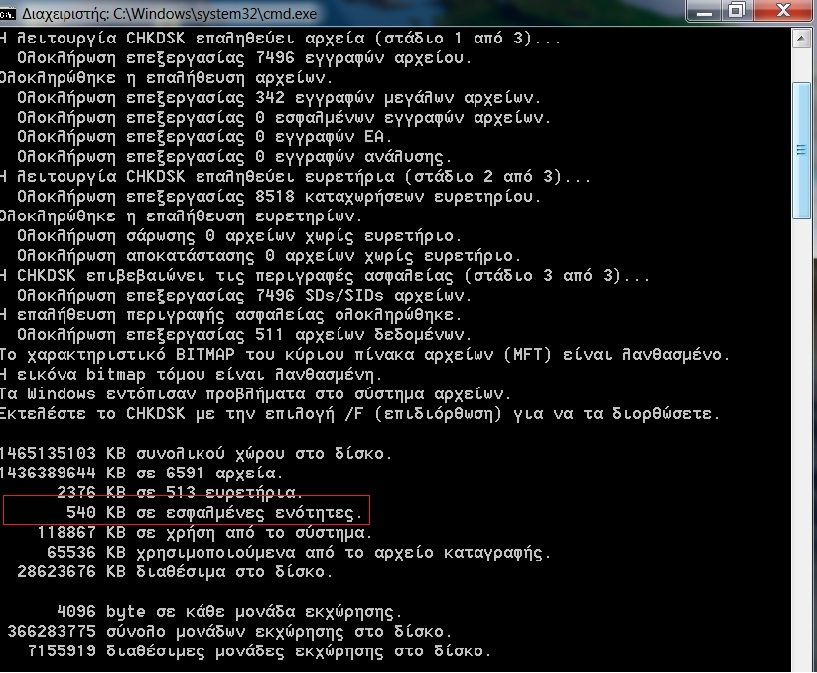Click the line 'εικόνα bitmap τόμου είναι λανθασμένη'
The height and width of the screenshot is (673, 817).
coord(191,375)
